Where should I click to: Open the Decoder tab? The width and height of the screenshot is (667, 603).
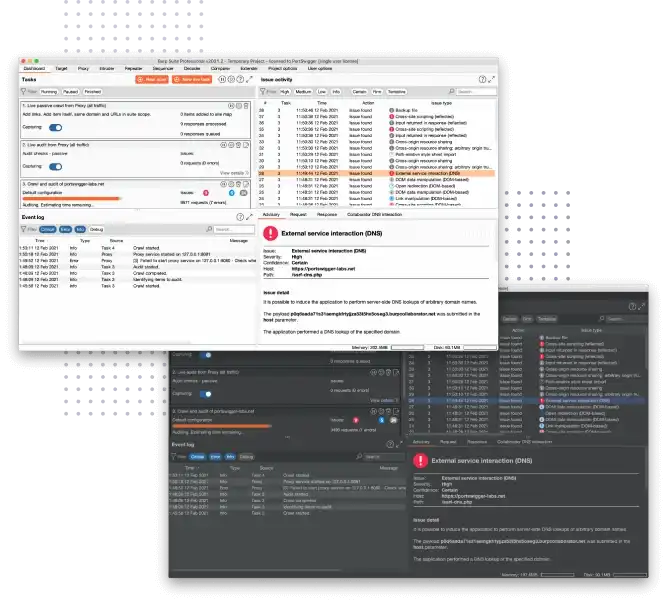tap(192, 68)
